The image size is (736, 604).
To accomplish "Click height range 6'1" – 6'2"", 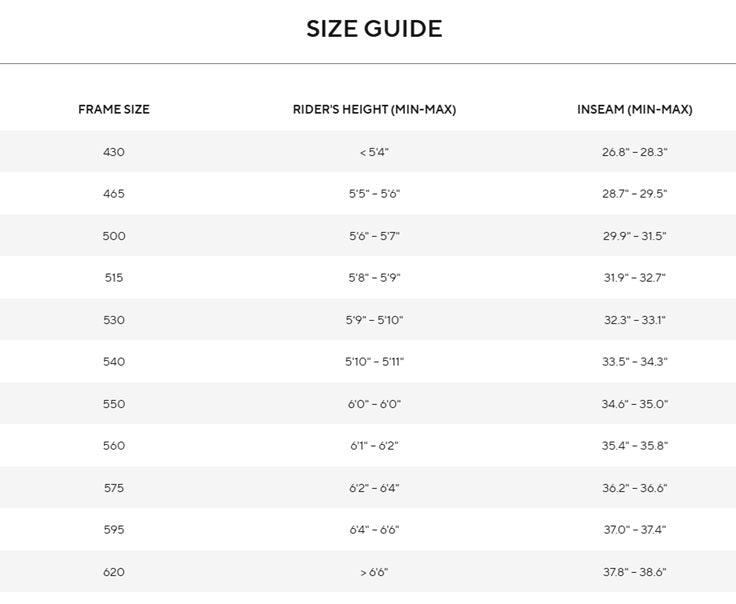I will pyautogui.click(x=374, y=445).
